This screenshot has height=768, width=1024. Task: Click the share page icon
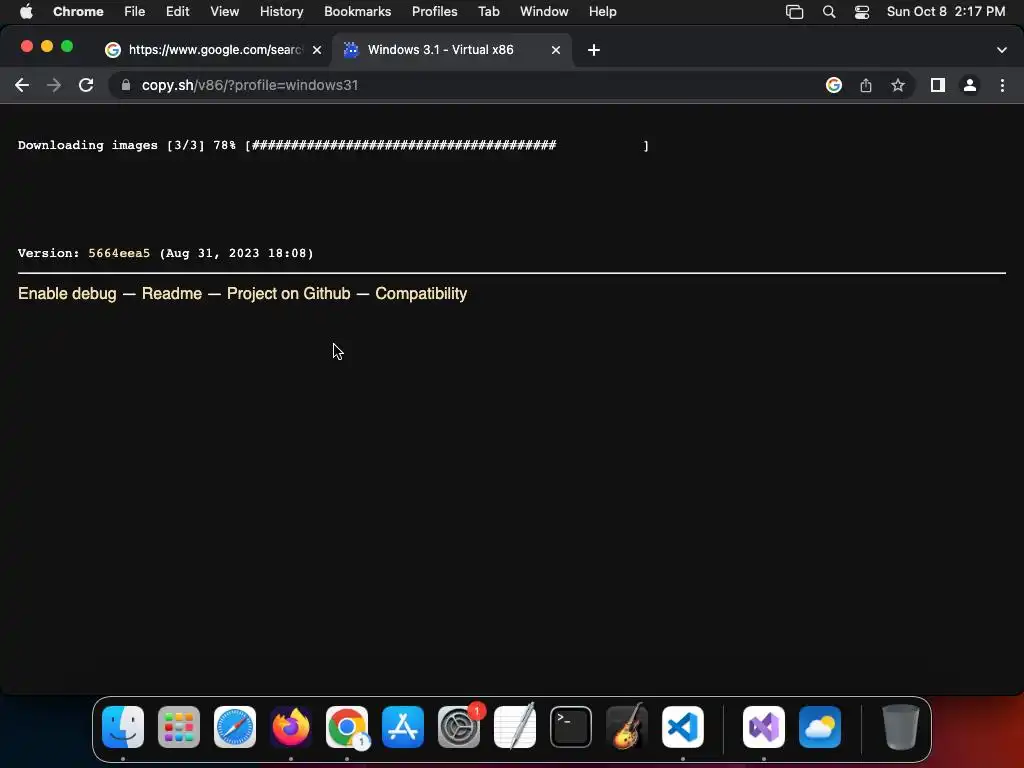[x=865, y=85]
